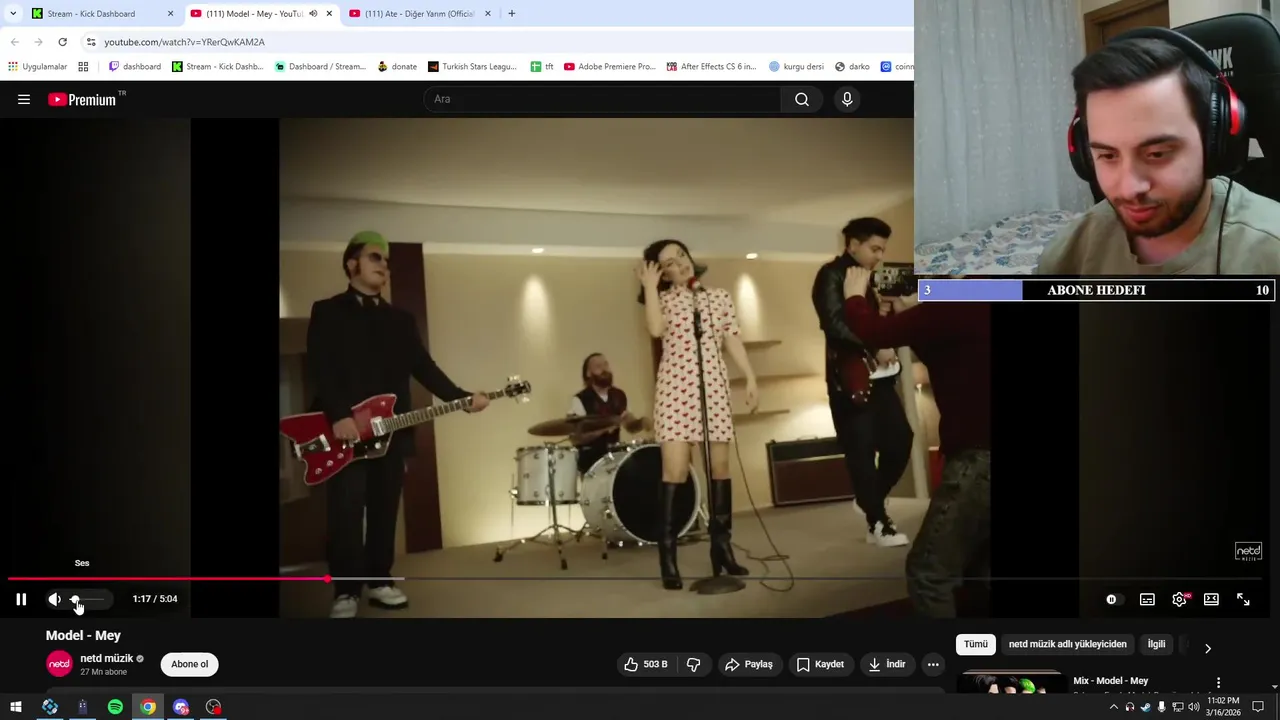The image size is (1280, 720).
Task: Open the Steam tray icon
Action: 1145,707
